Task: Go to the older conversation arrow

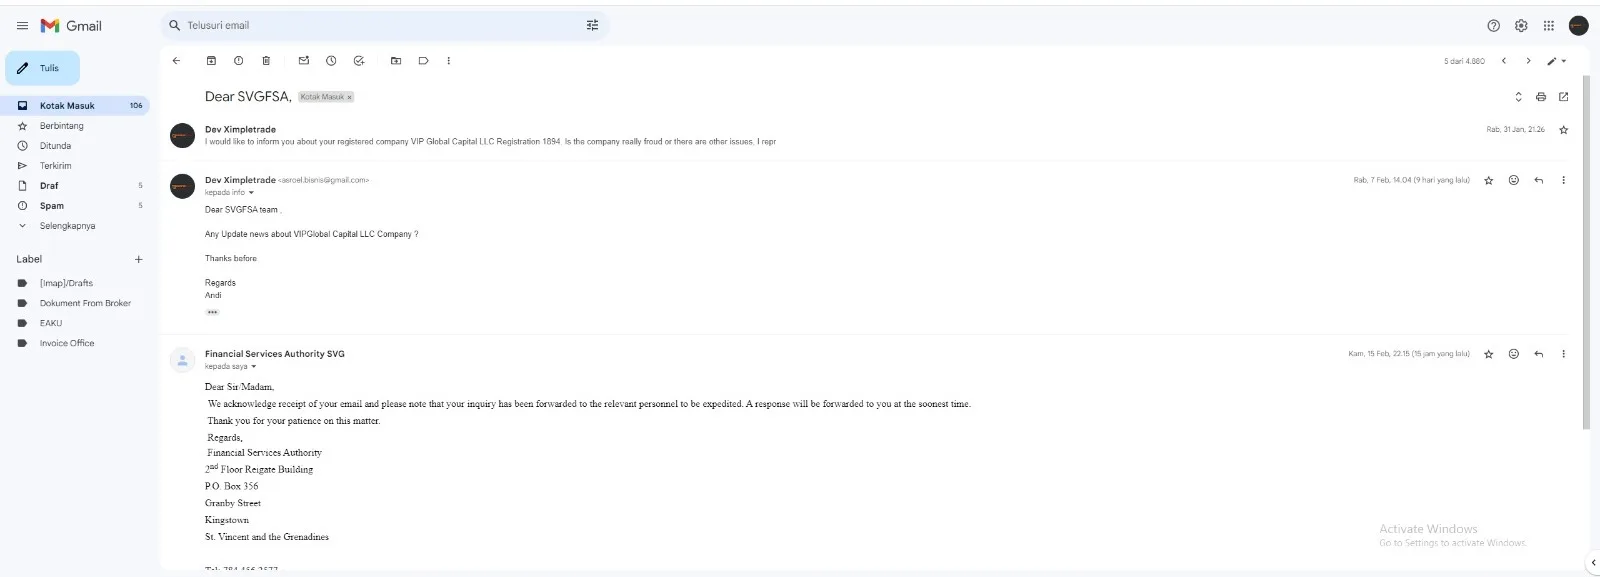Action: (x=1528, y=61)
